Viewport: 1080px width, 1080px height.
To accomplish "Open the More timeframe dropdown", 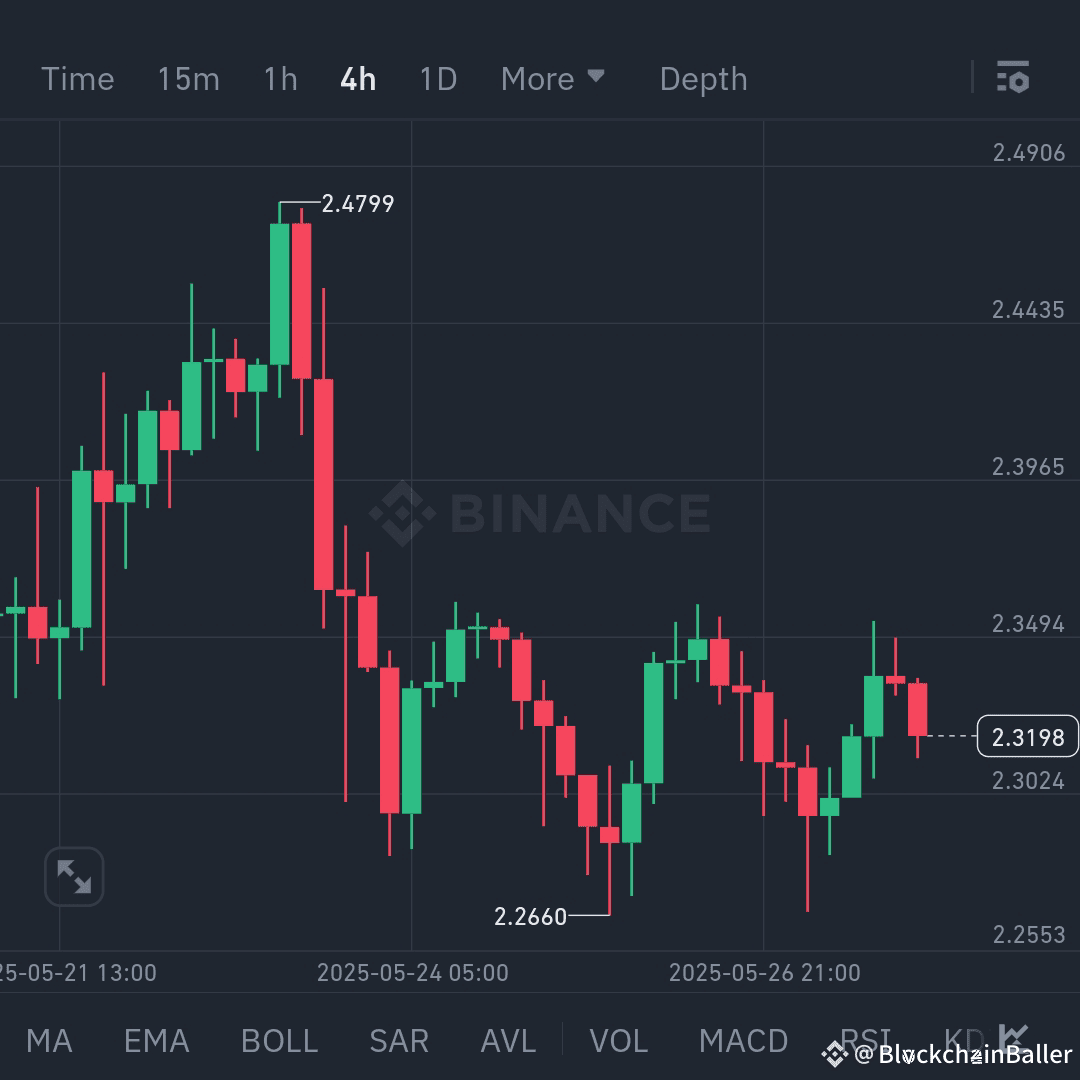I will click(x=554, y=79).
